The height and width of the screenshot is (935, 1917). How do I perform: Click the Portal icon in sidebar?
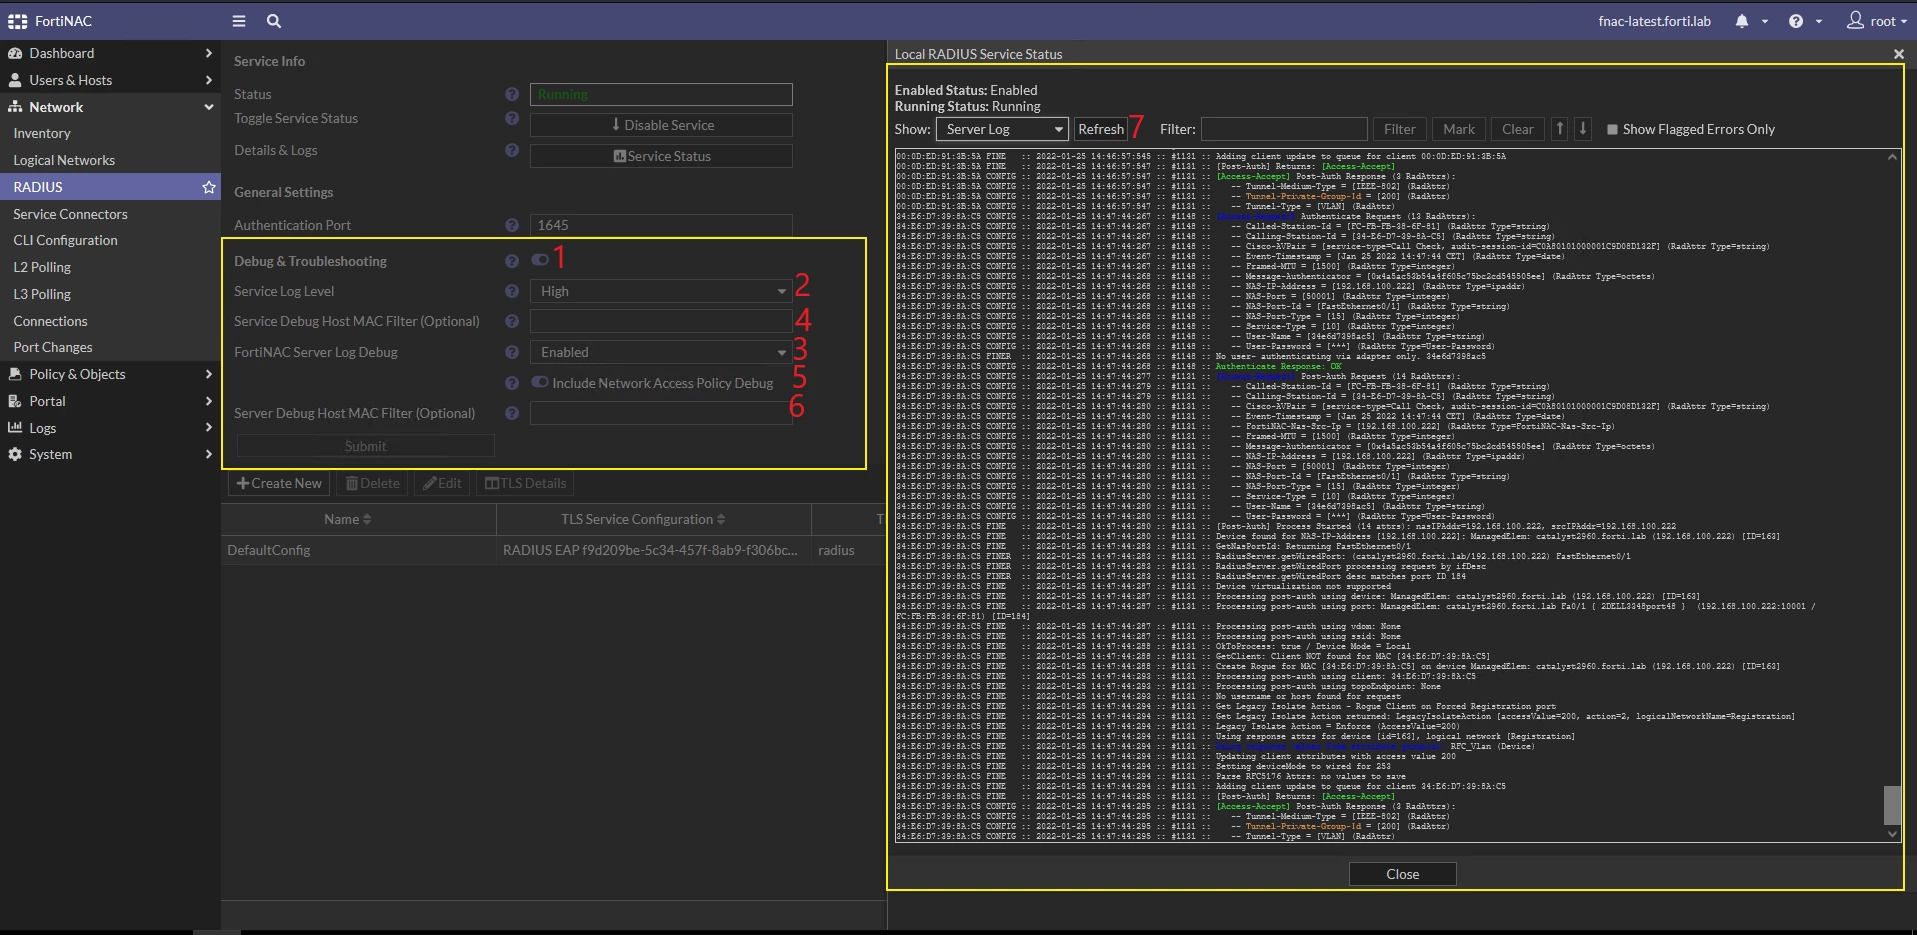point(15,401)
